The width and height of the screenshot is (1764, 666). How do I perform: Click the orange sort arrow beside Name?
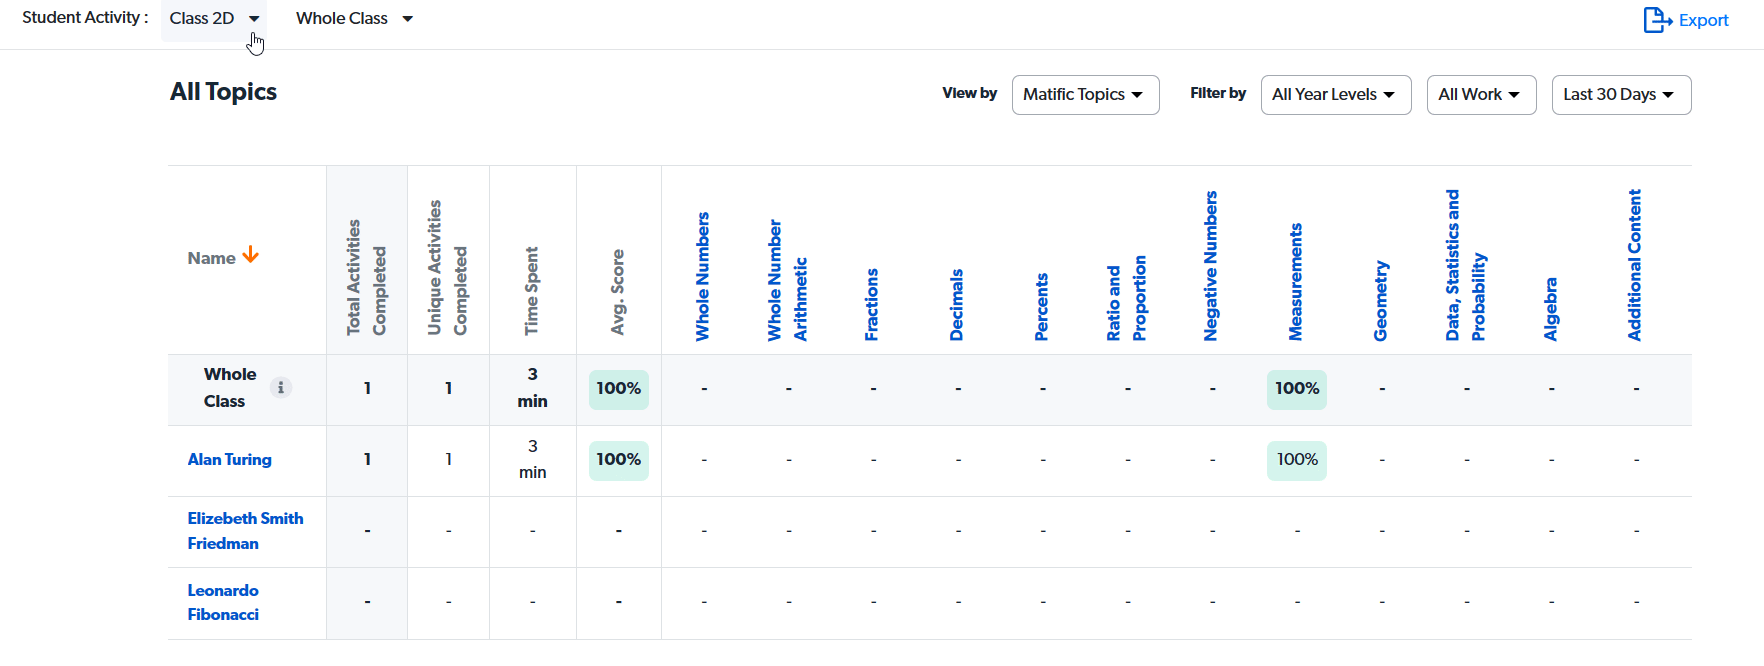[x=251, y=256]
